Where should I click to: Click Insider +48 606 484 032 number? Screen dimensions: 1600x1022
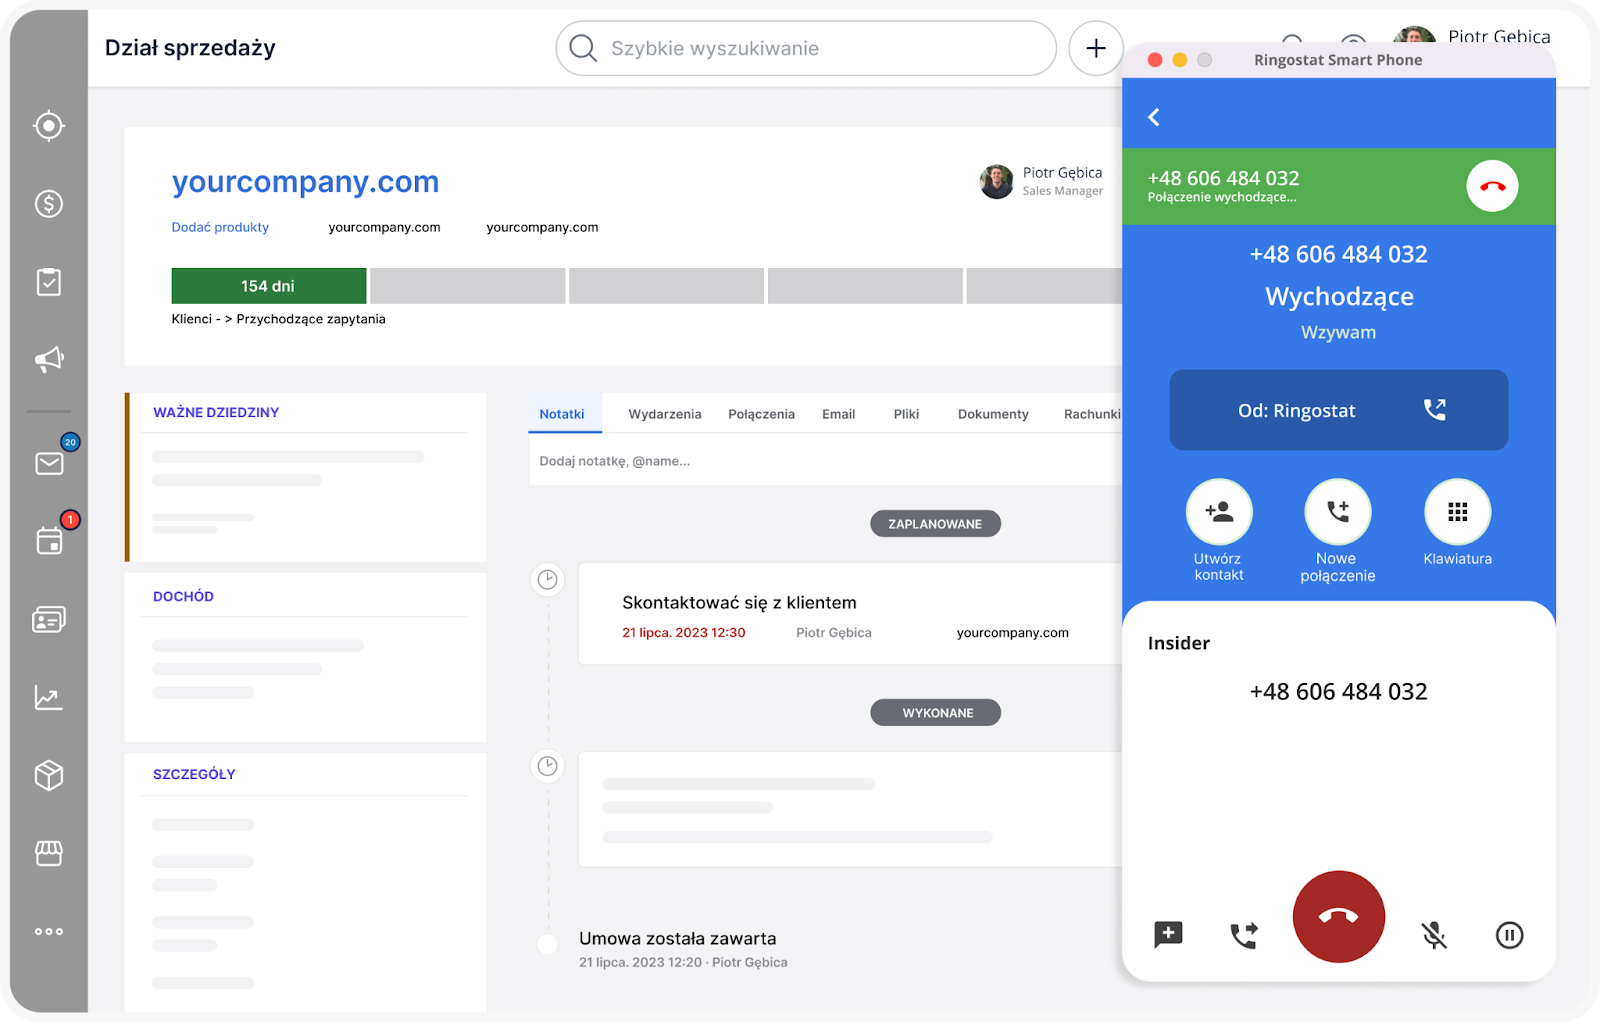click(x=1339, y=692)
